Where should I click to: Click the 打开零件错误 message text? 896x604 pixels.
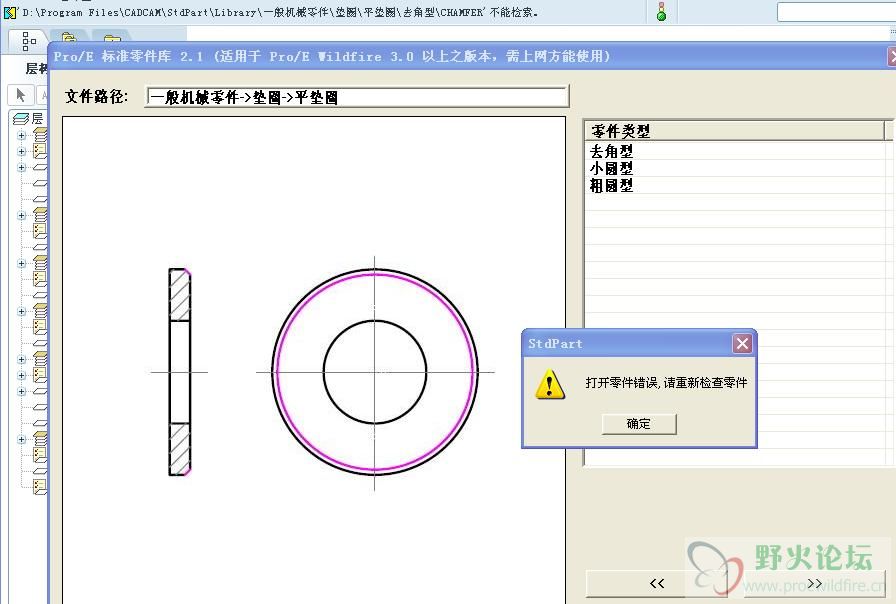(666, 383)
